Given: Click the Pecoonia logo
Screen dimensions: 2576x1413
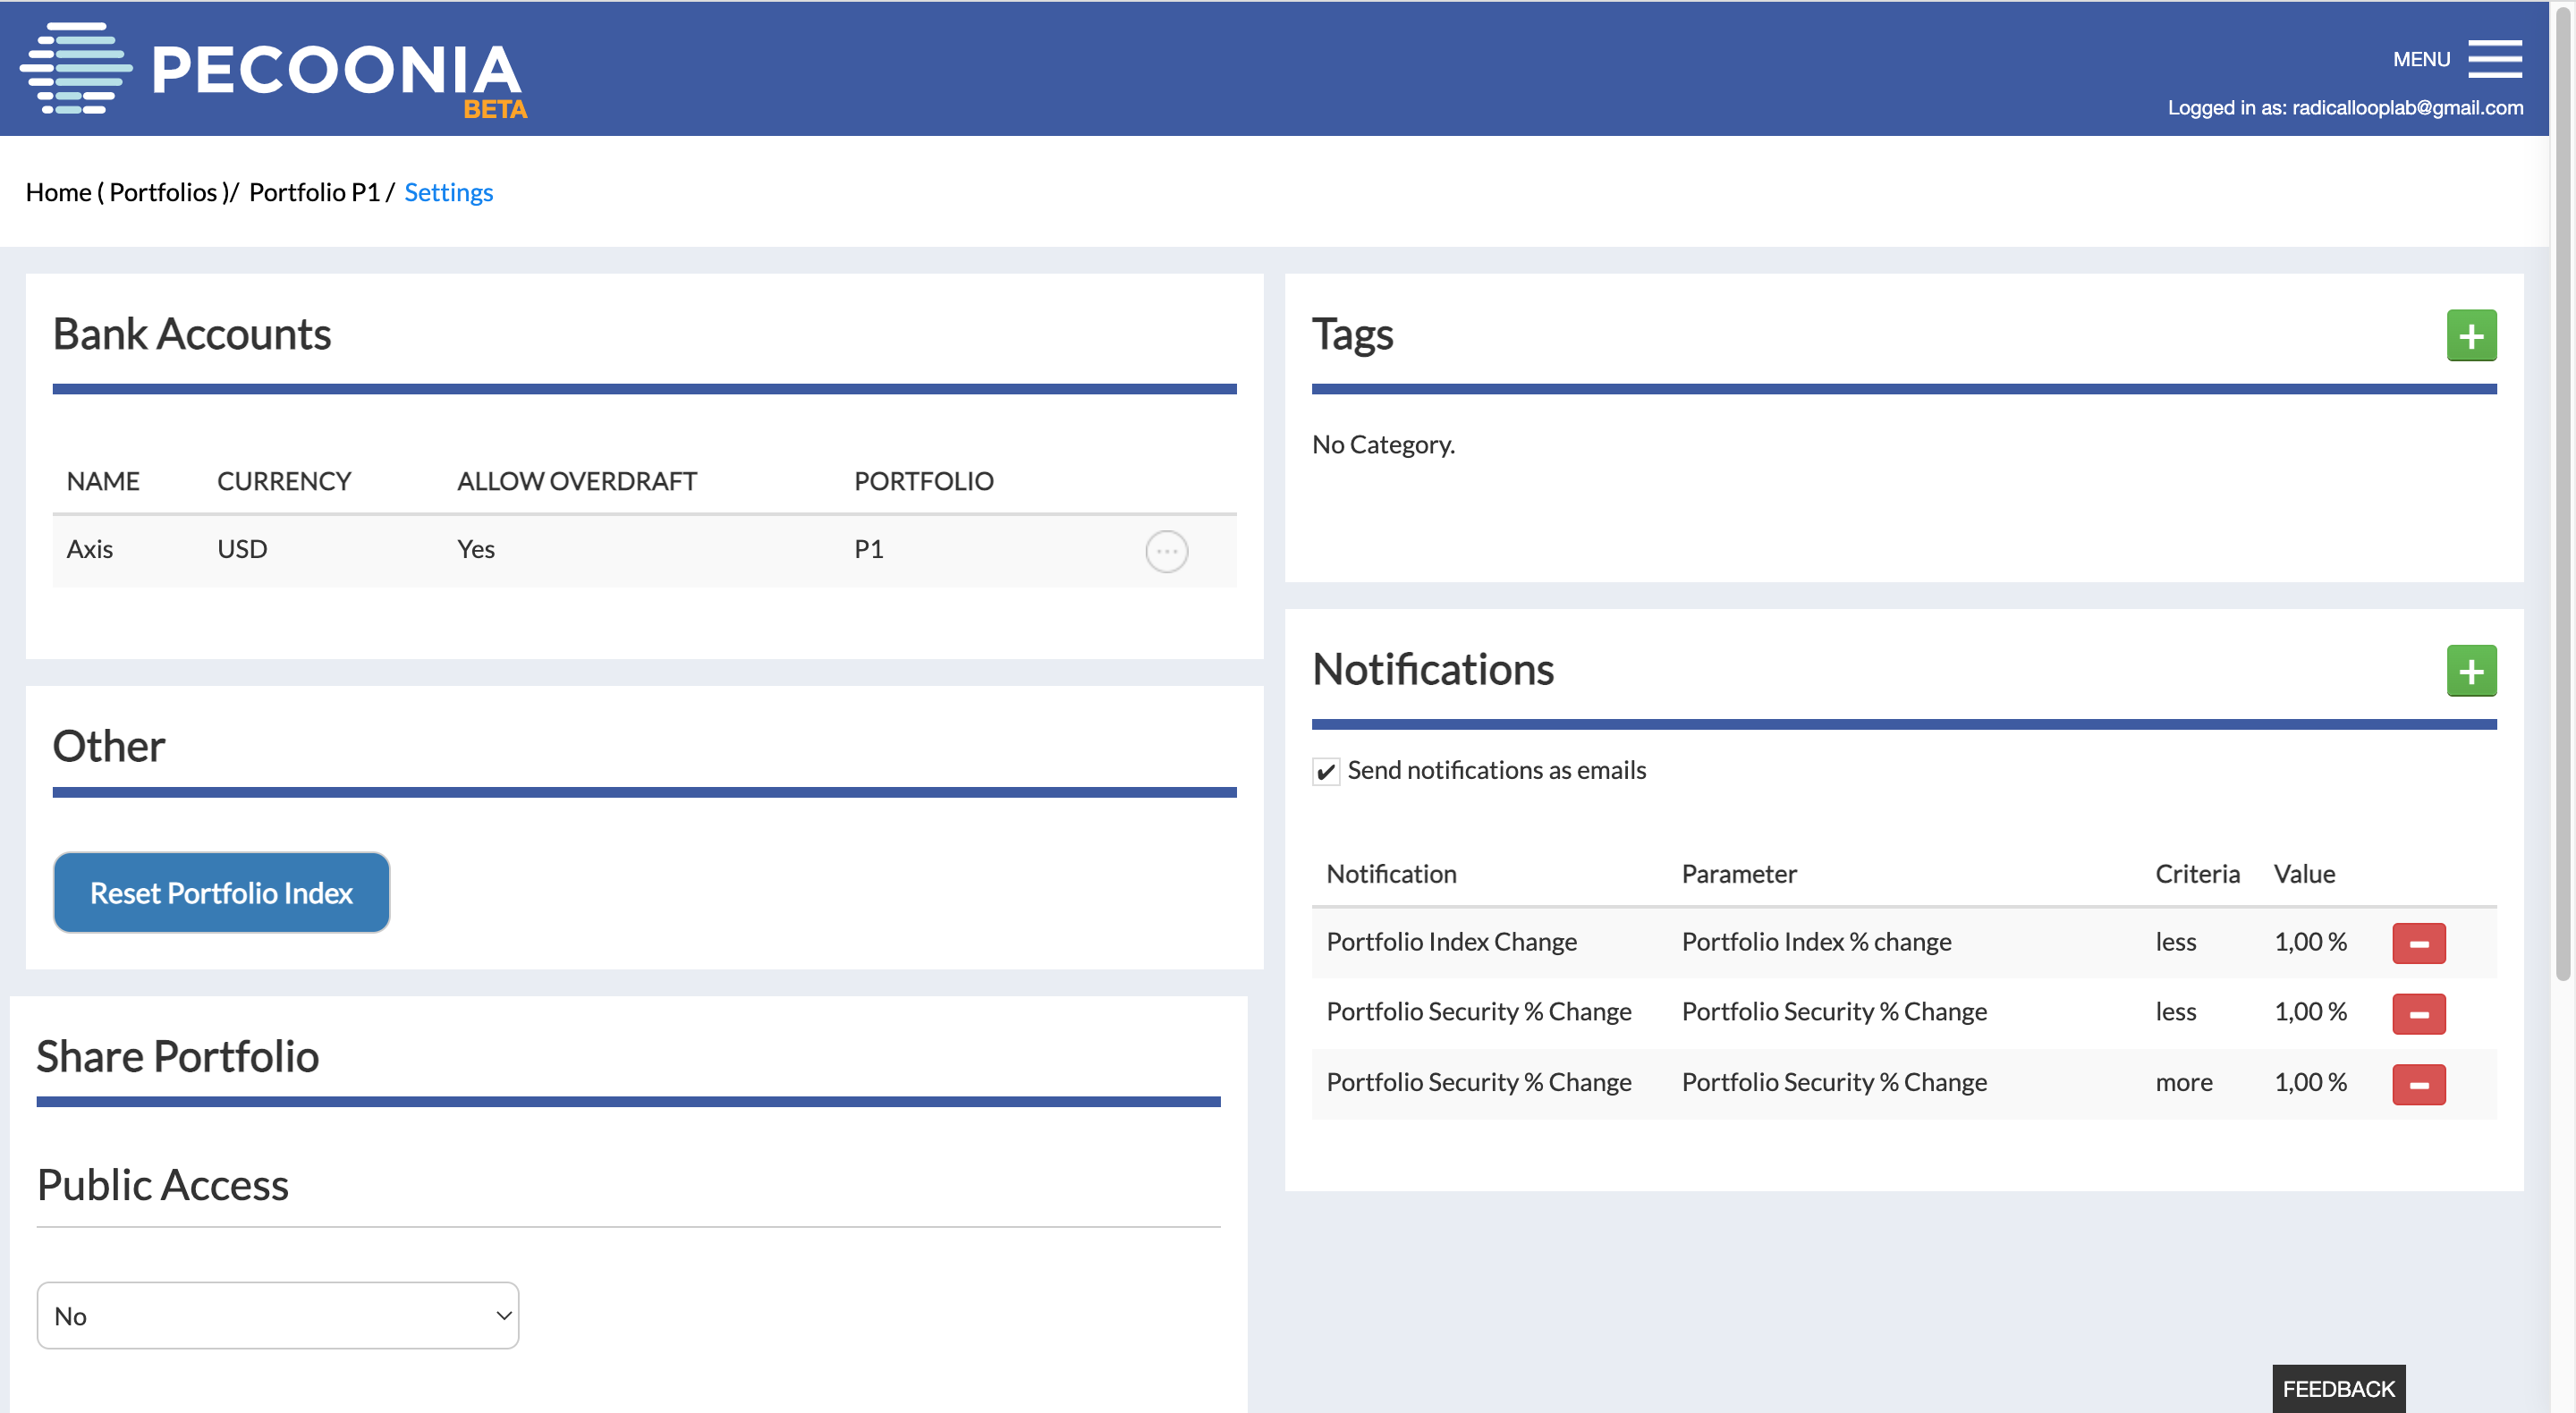Looking at the screenshot, I should coord(273,69).
